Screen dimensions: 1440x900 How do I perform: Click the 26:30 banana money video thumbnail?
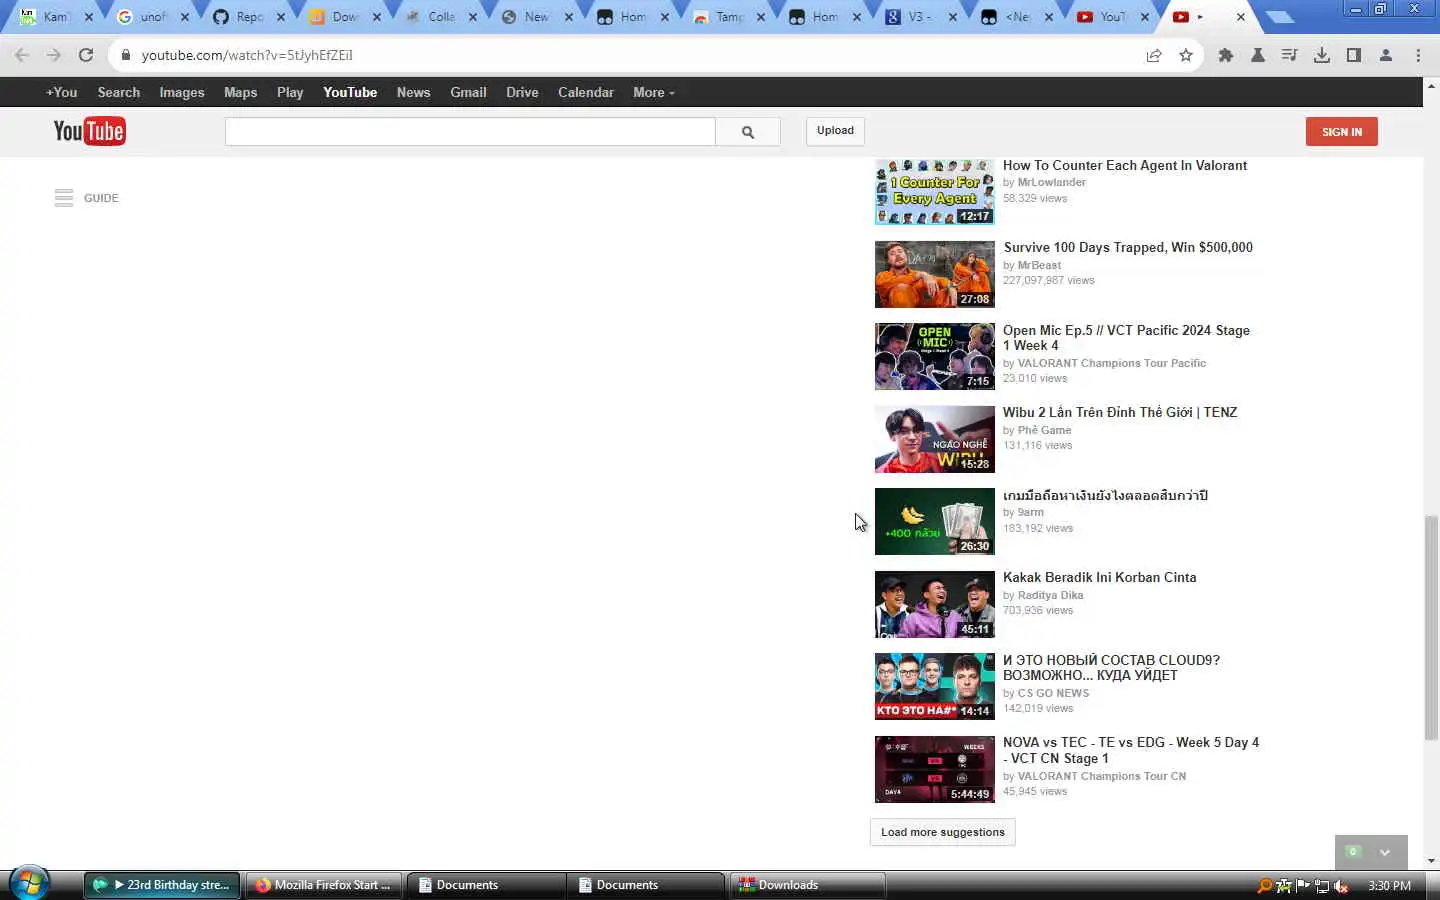(x=935, y=521)
